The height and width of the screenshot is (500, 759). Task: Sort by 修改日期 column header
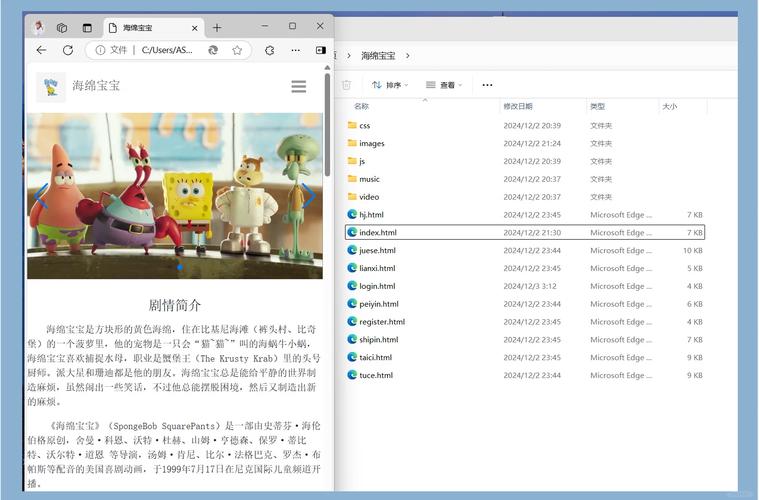click(x=518, y=106)
